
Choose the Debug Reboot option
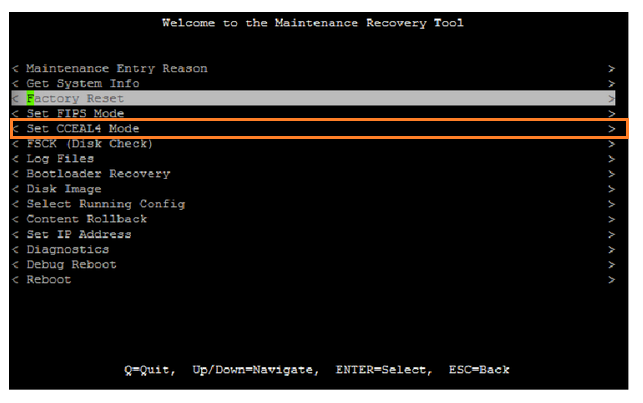[x=313, y=264]
